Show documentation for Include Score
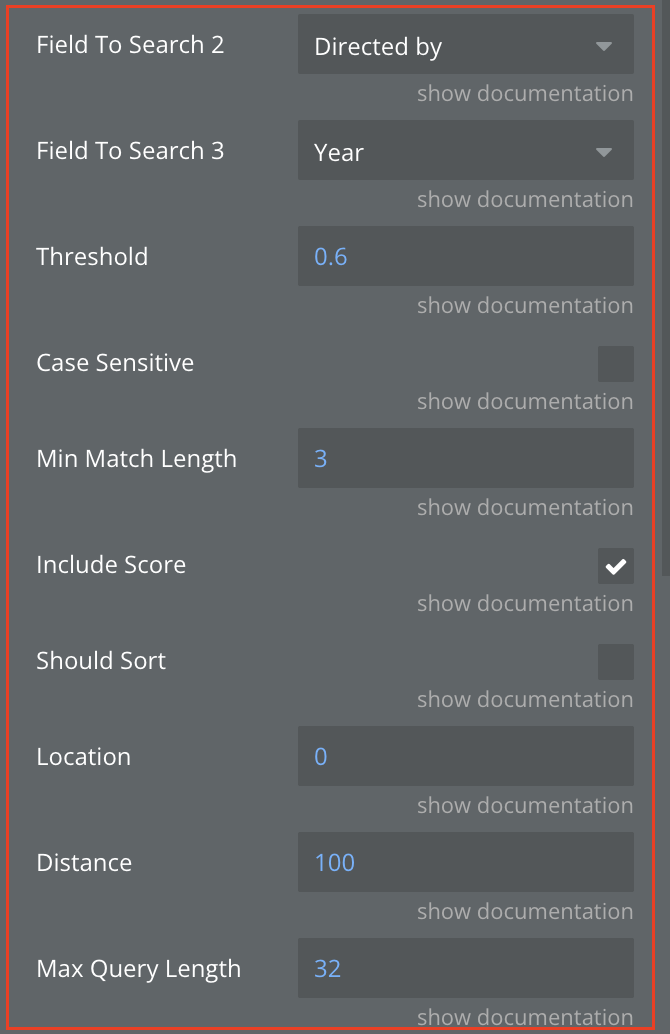This screenshot has width=670, height=1034. pyautogui.click(x=525, y=604)
